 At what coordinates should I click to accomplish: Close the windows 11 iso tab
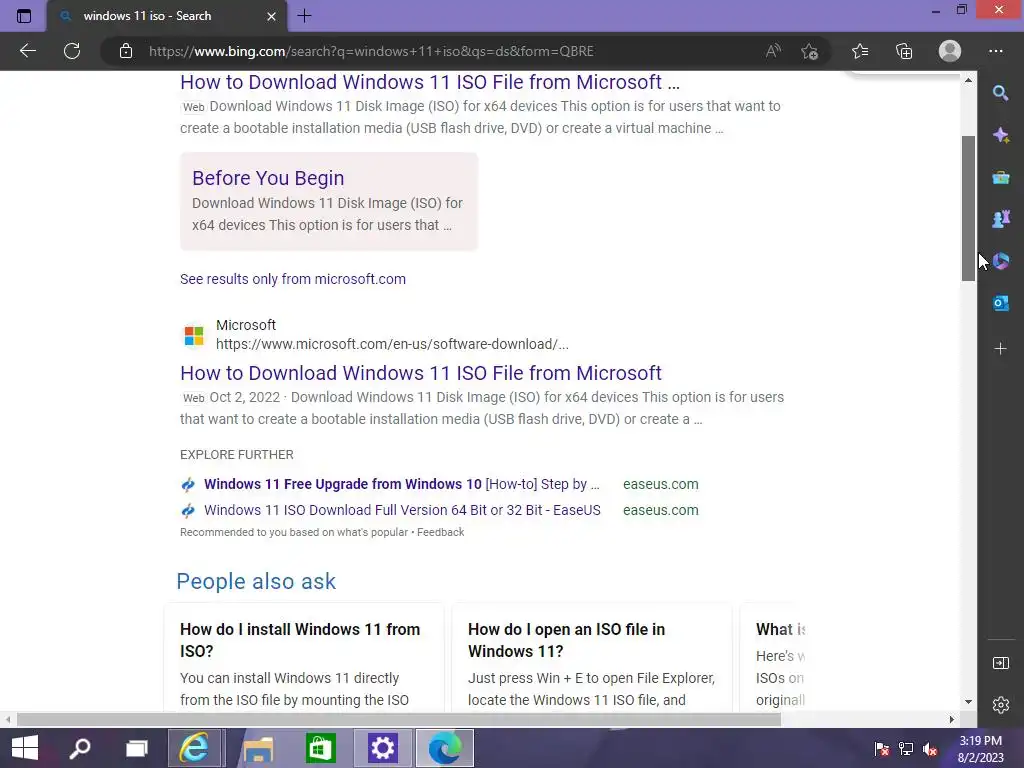tap(271, 16)
